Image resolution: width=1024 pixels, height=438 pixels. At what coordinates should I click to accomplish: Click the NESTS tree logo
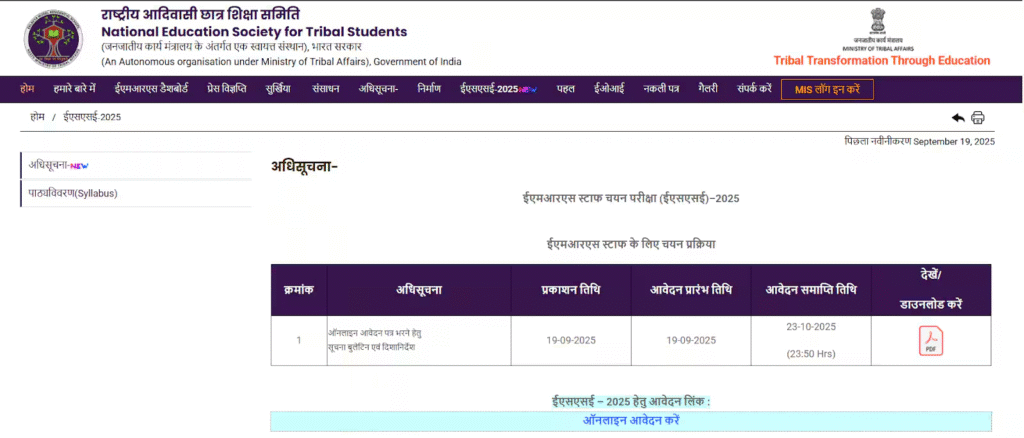pyautogui.click(x=54, y=36)
